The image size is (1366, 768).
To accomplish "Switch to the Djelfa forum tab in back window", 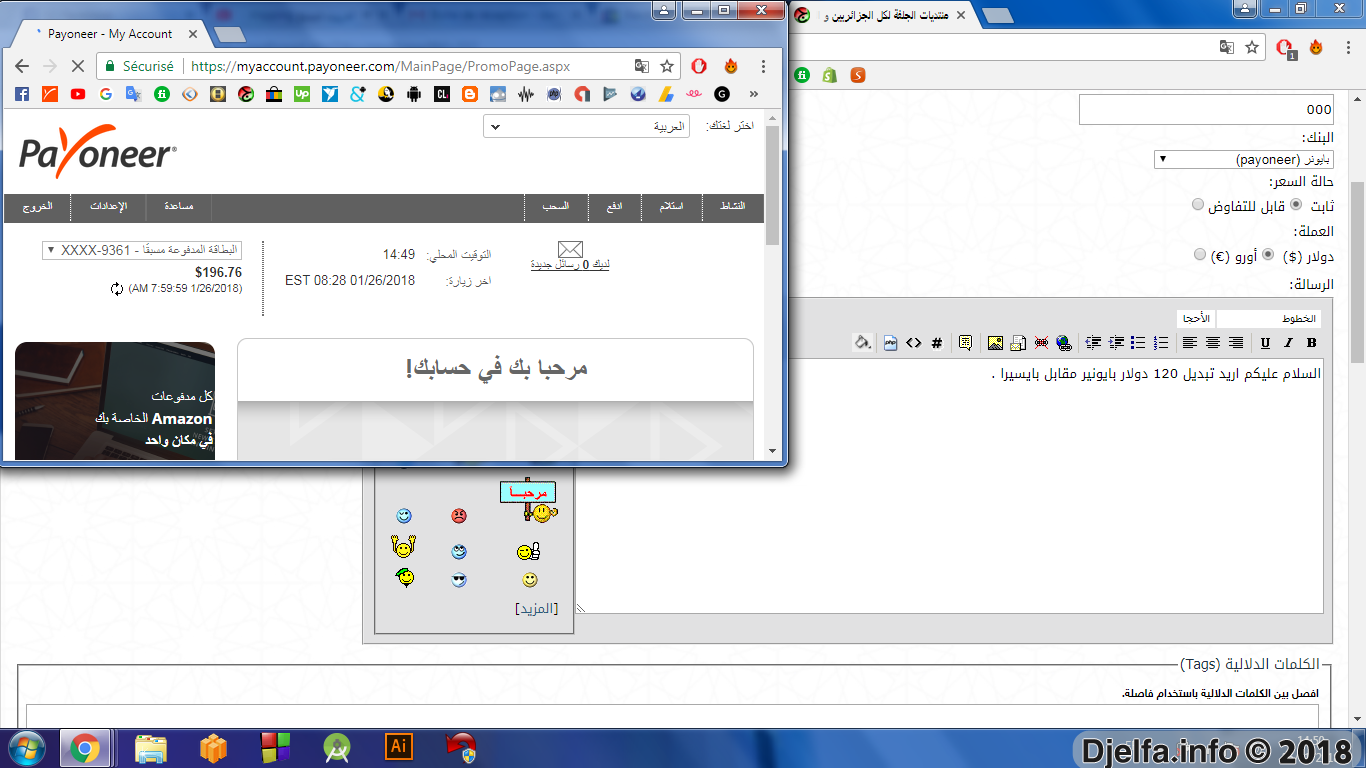I will 883,15.
